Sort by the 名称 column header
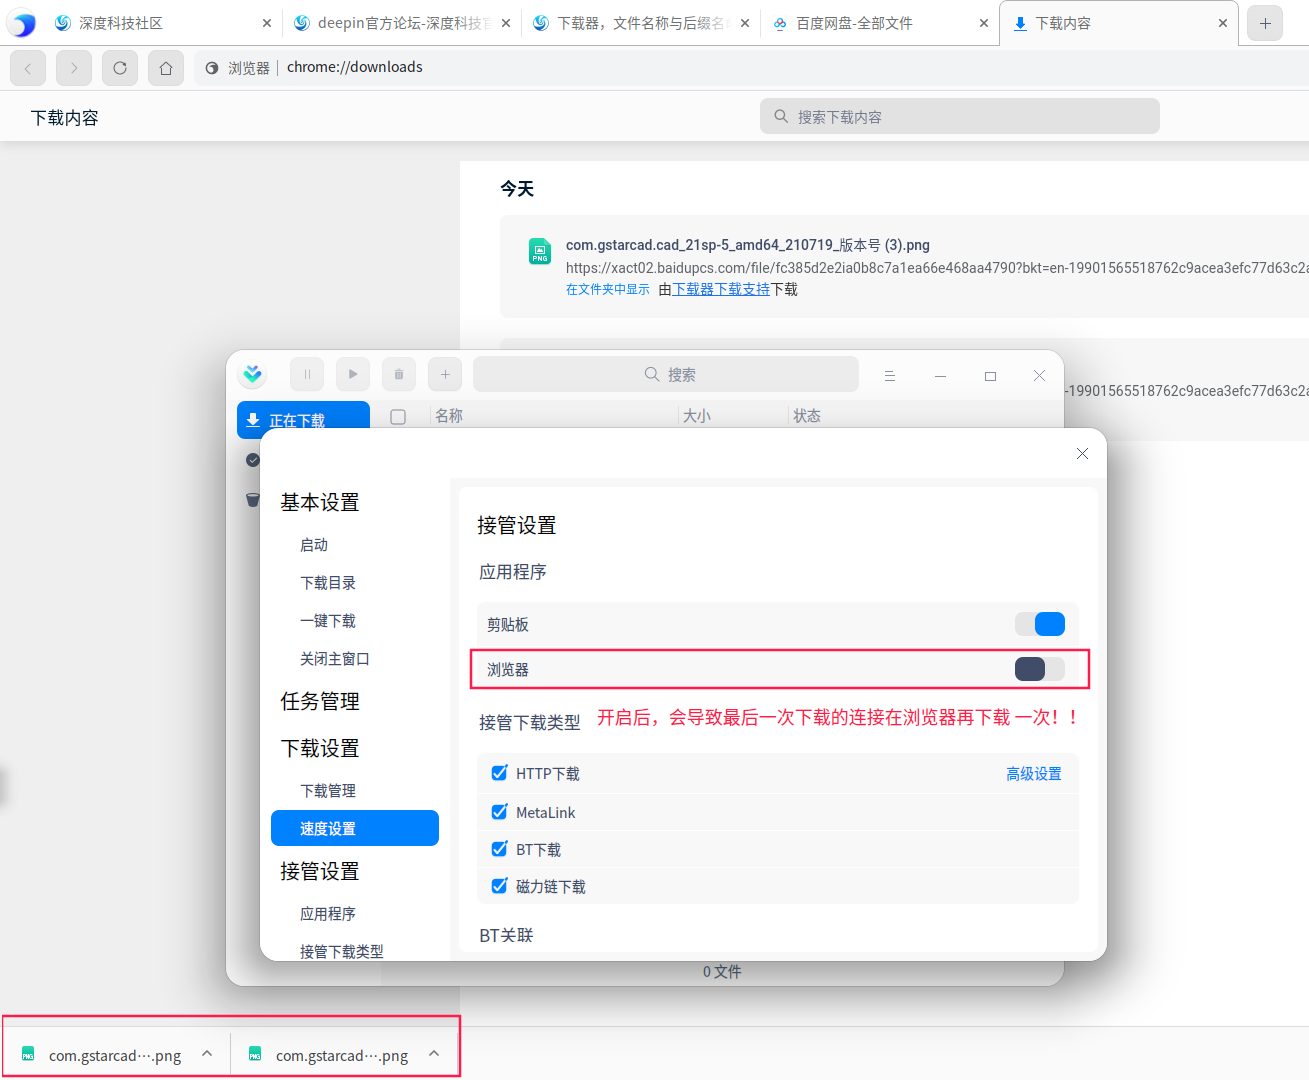This screenshot has width=1309, height=1080. pos(449,416)
